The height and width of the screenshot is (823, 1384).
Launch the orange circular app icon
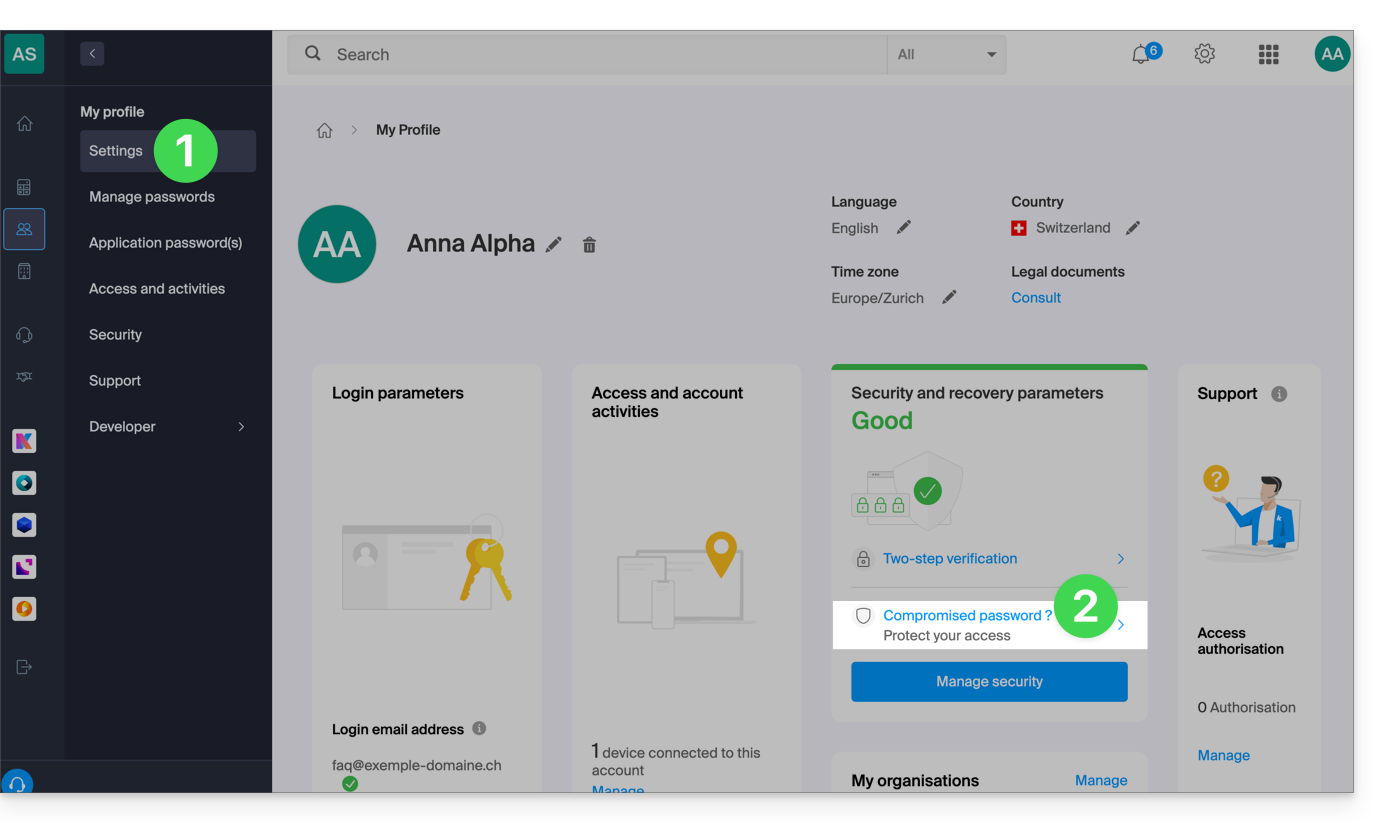tap(24, 608)
